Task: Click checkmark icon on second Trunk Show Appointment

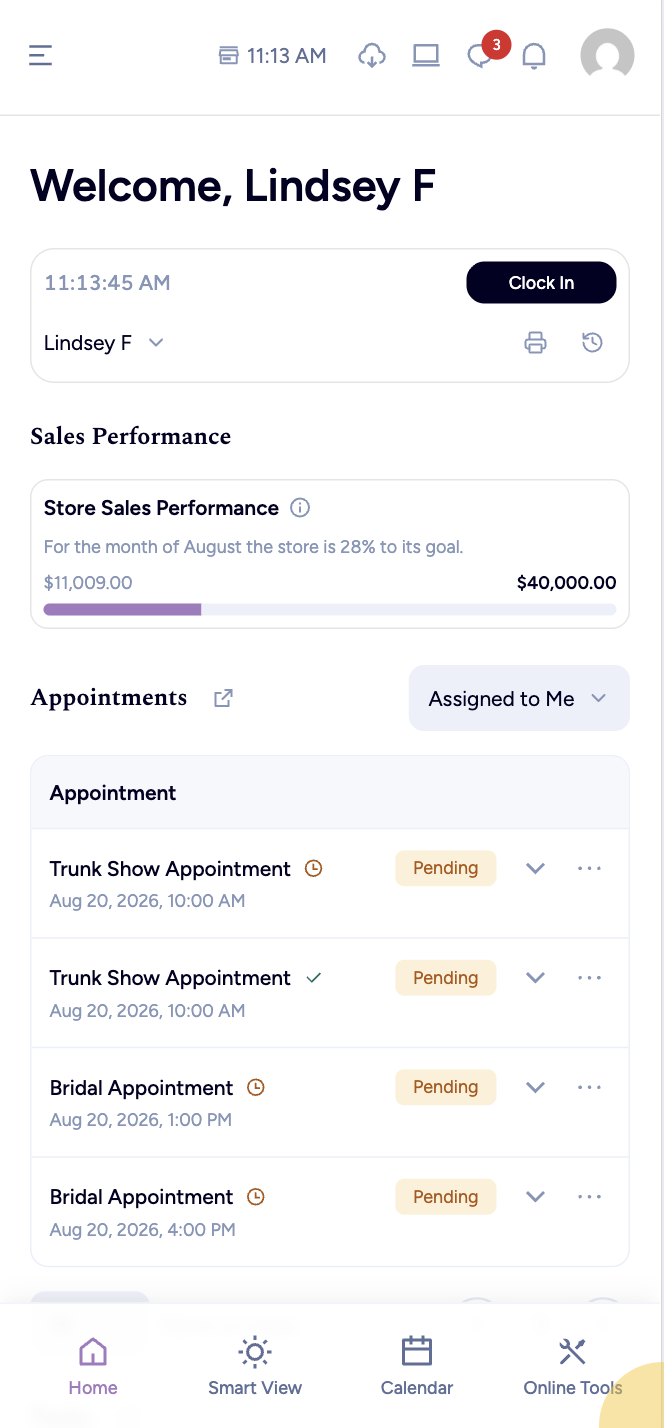Action: [313, 978]
